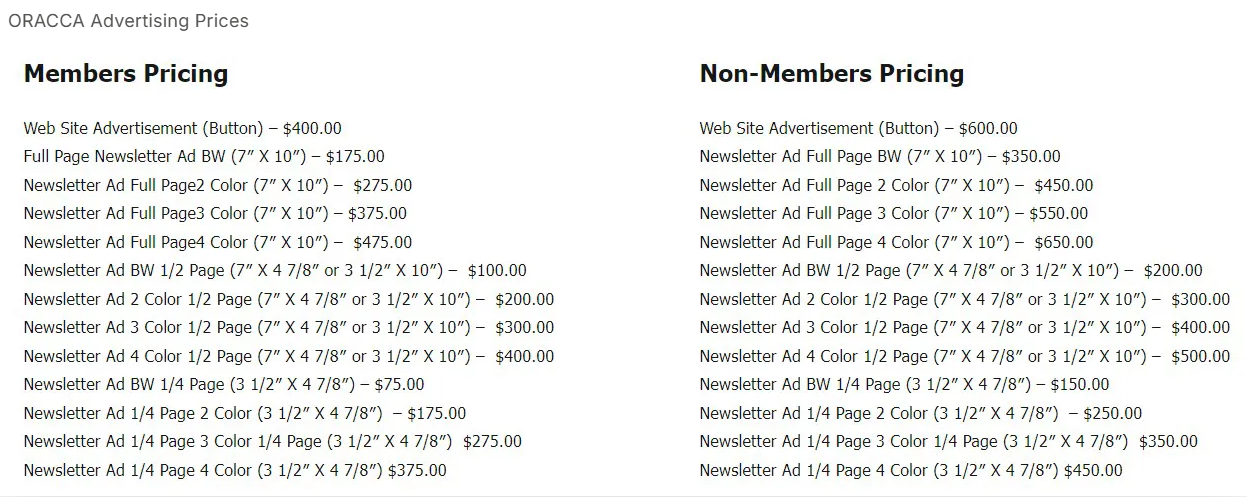
Task: Click Full Page Newsletter Ad BW $175.00
Action: click(x=204, y=157)
